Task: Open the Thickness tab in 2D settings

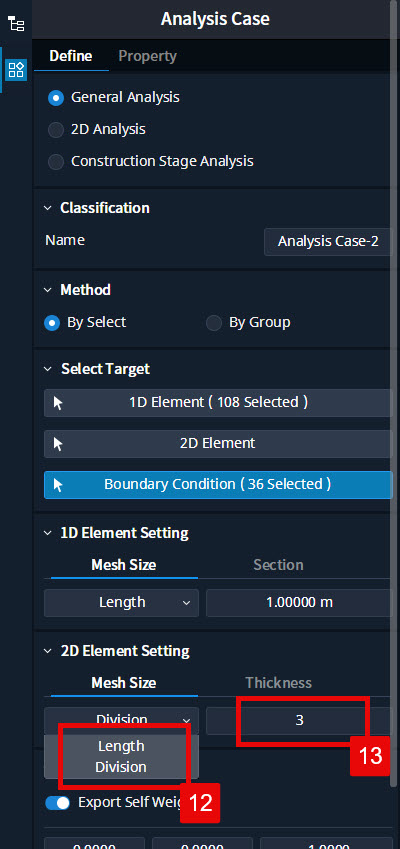Action: tap(278, 683)
